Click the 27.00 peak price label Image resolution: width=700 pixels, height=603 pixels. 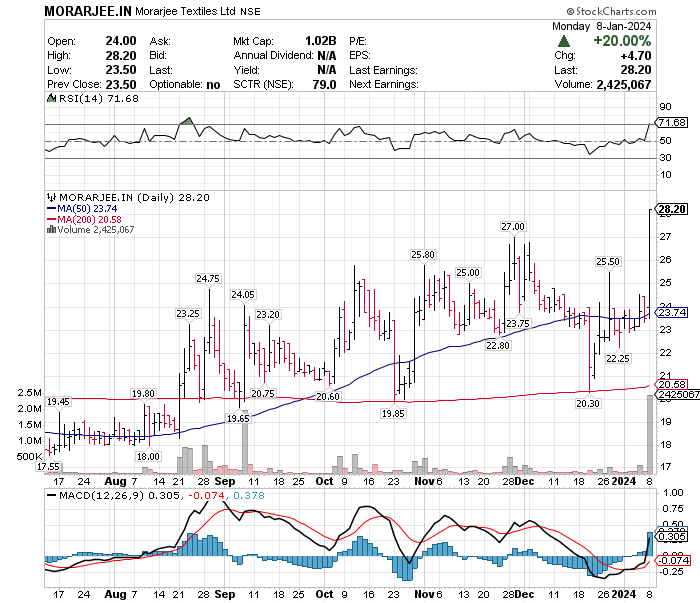click(513, 227)
